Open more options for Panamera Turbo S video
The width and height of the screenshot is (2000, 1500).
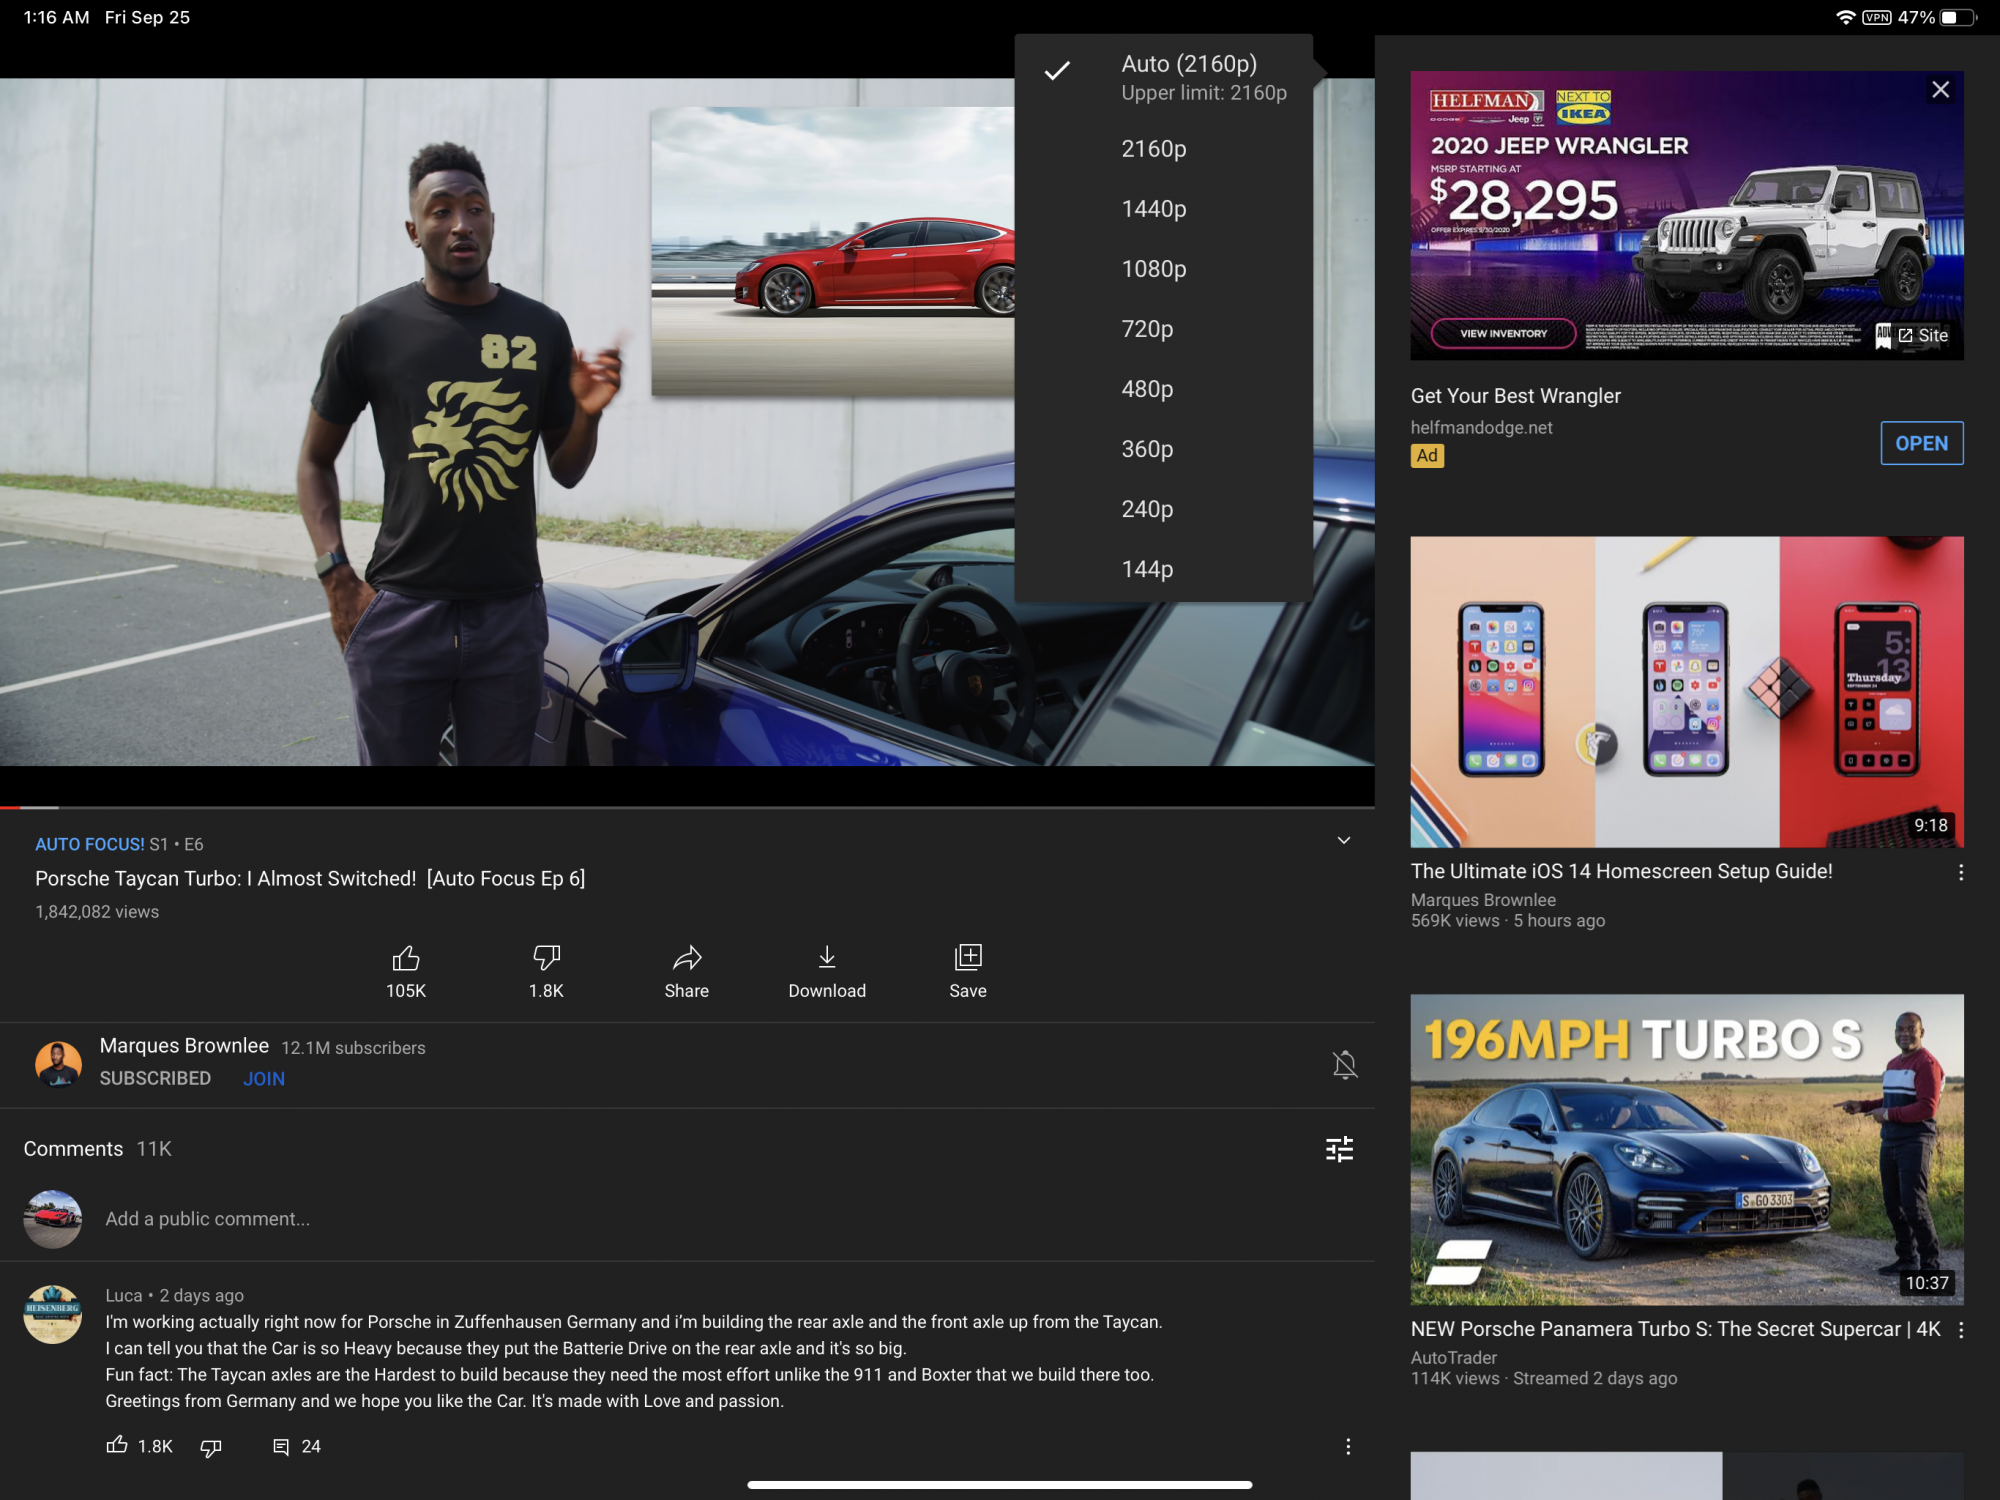[x=1960, y=1330]
